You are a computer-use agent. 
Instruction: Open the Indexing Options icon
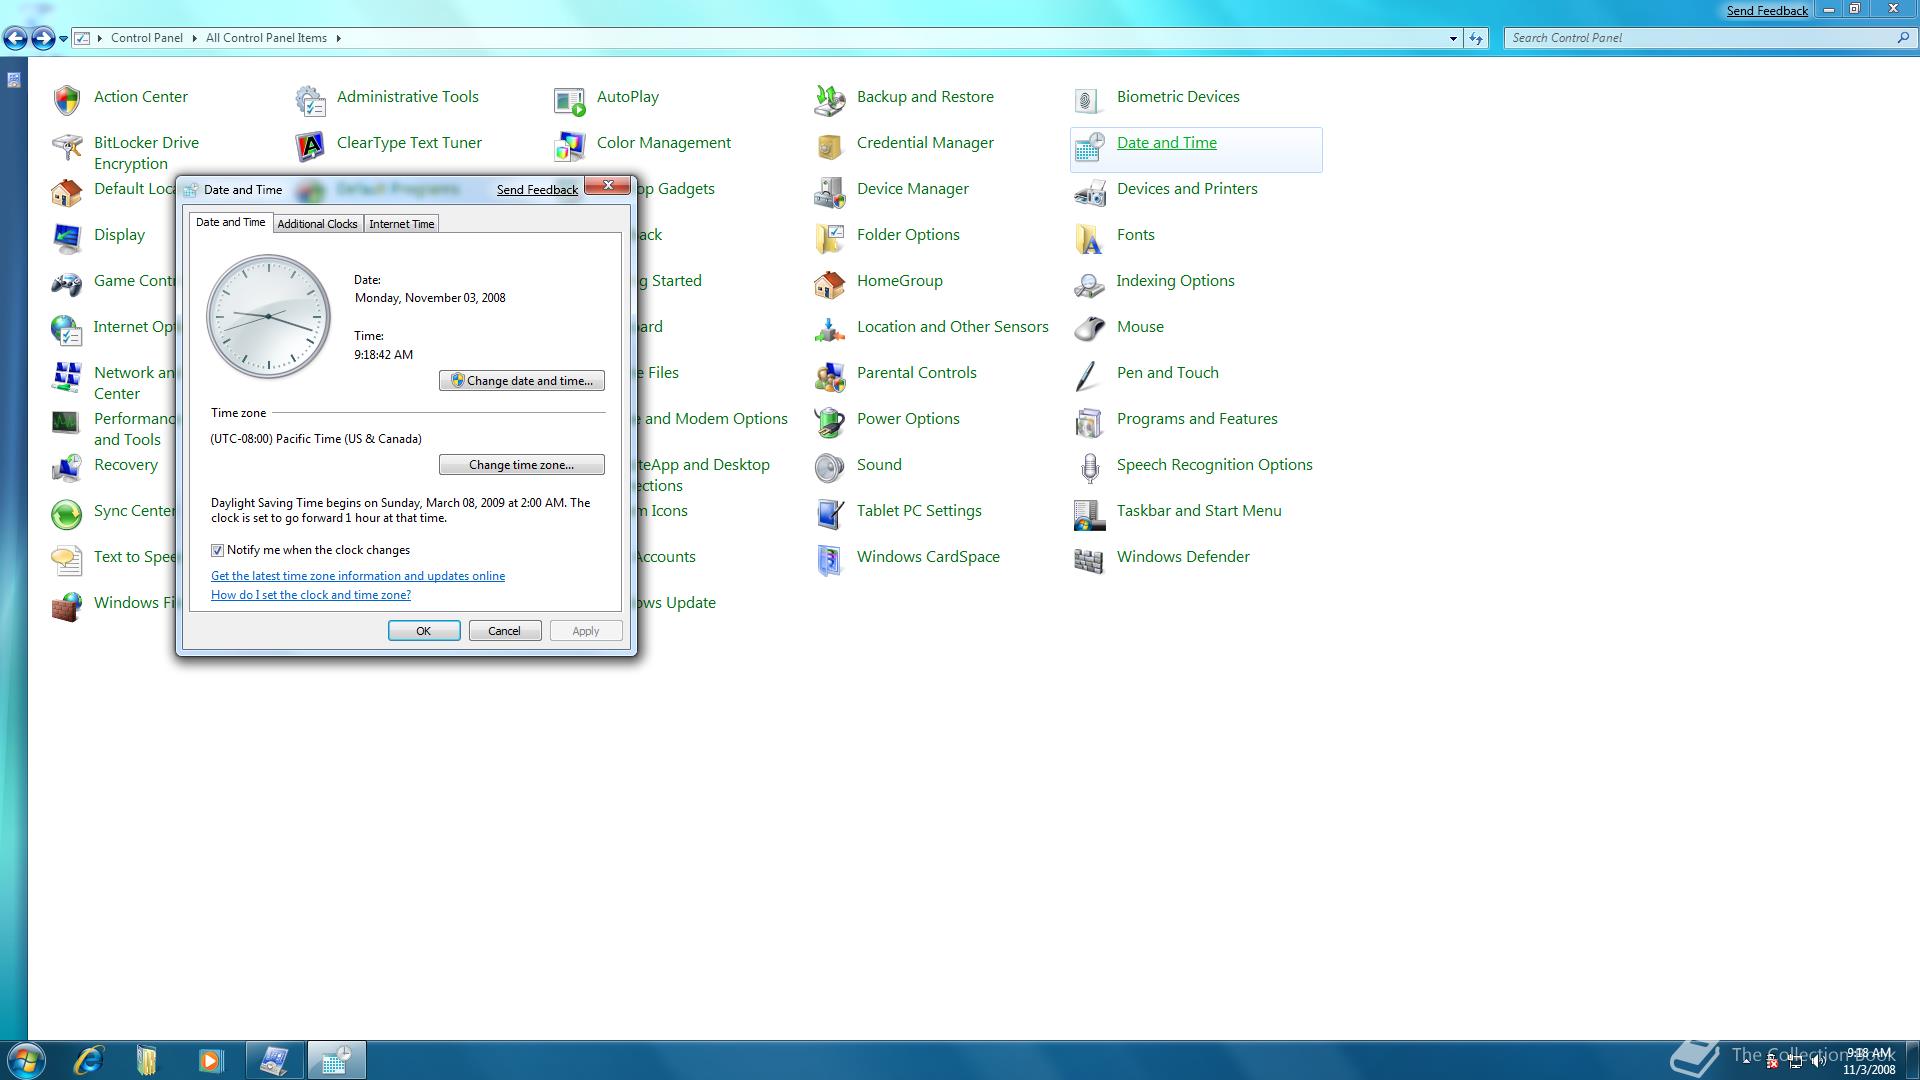click(1090, 284)
